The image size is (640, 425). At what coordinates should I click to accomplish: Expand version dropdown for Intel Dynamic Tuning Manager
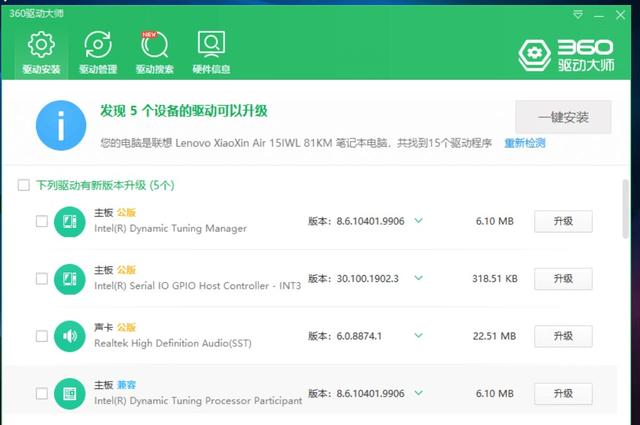[418, 221]
